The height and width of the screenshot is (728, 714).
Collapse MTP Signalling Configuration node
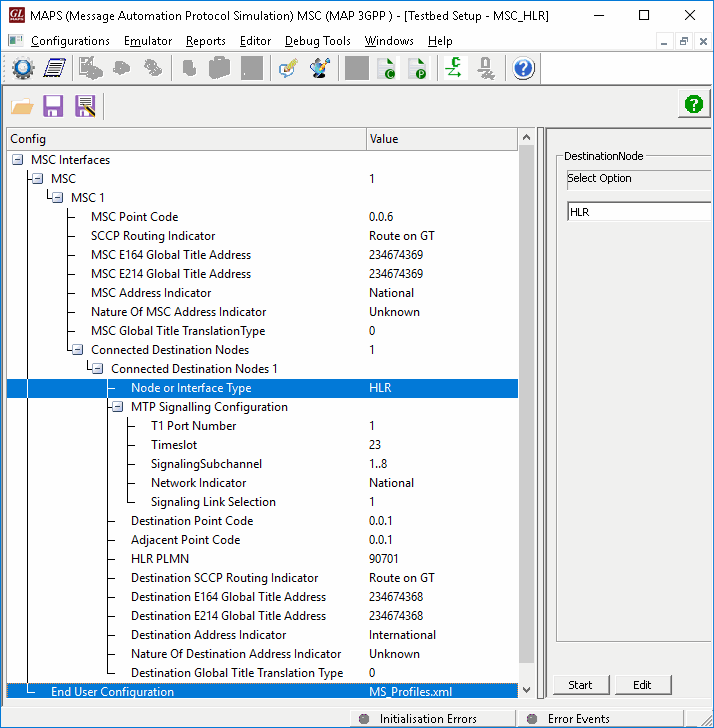pyautogui.click(x=117, y=407)
